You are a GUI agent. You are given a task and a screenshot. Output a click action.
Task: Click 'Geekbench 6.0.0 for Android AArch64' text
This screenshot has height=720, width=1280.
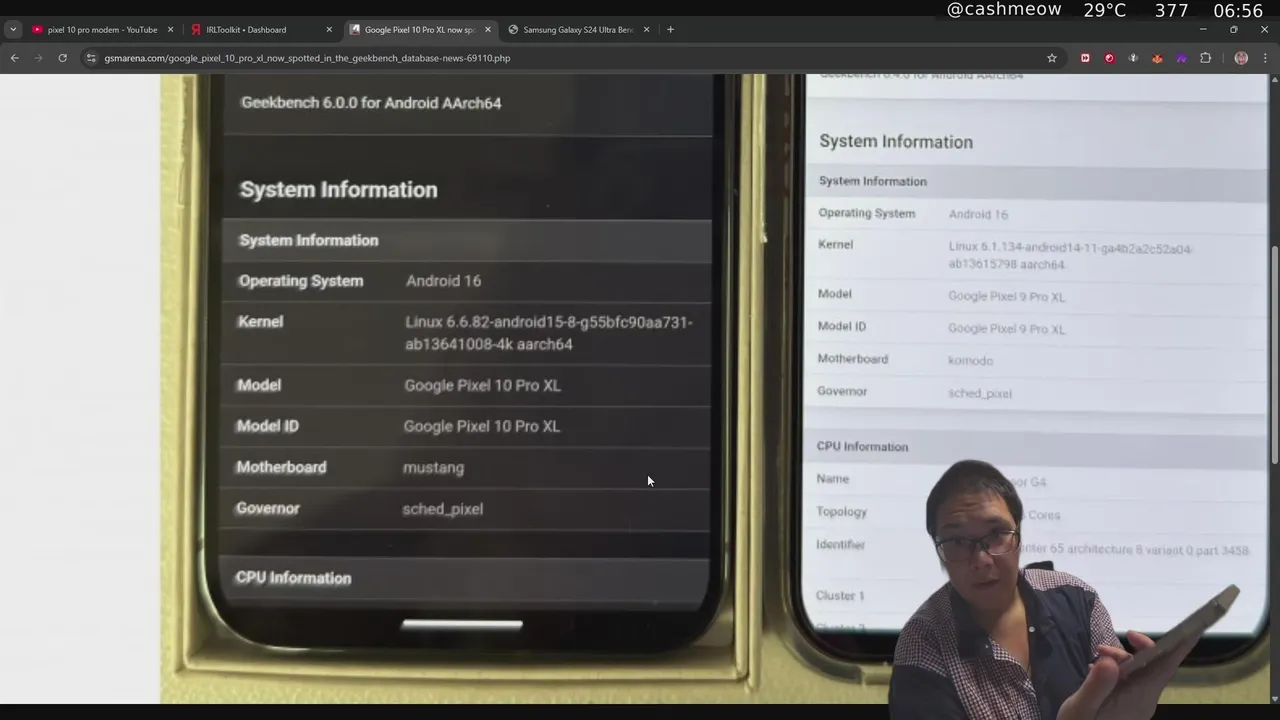tap(371, 103)
